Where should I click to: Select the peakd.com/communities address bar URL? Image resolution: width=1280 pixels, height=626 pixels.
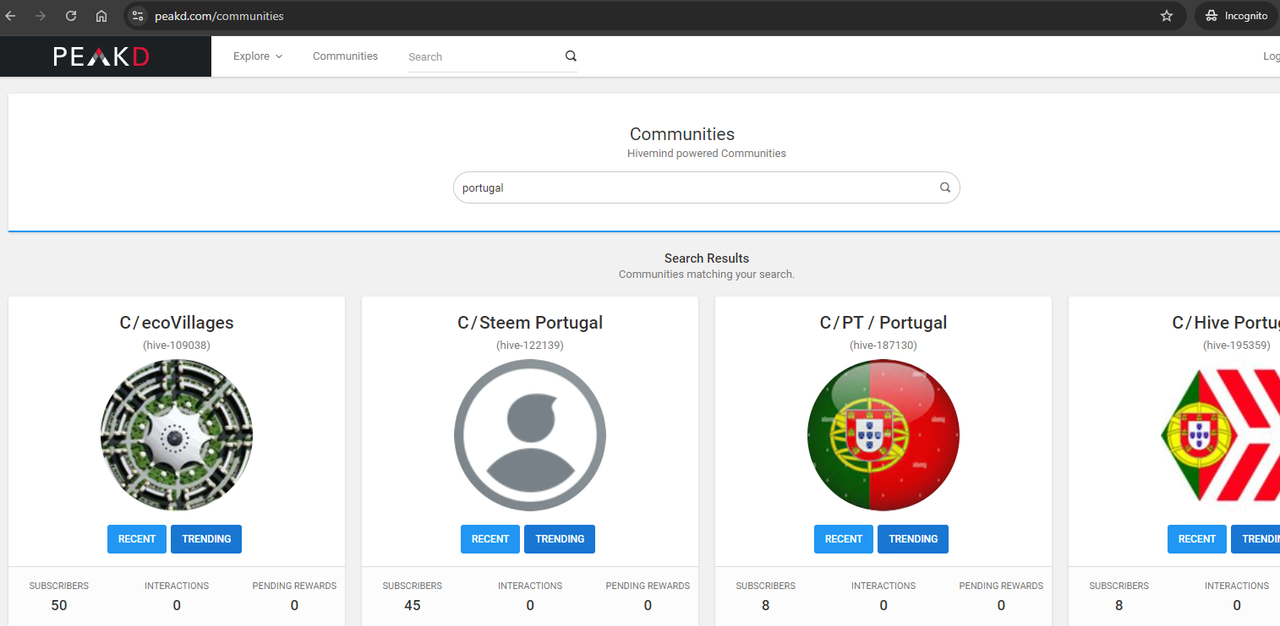219,16
